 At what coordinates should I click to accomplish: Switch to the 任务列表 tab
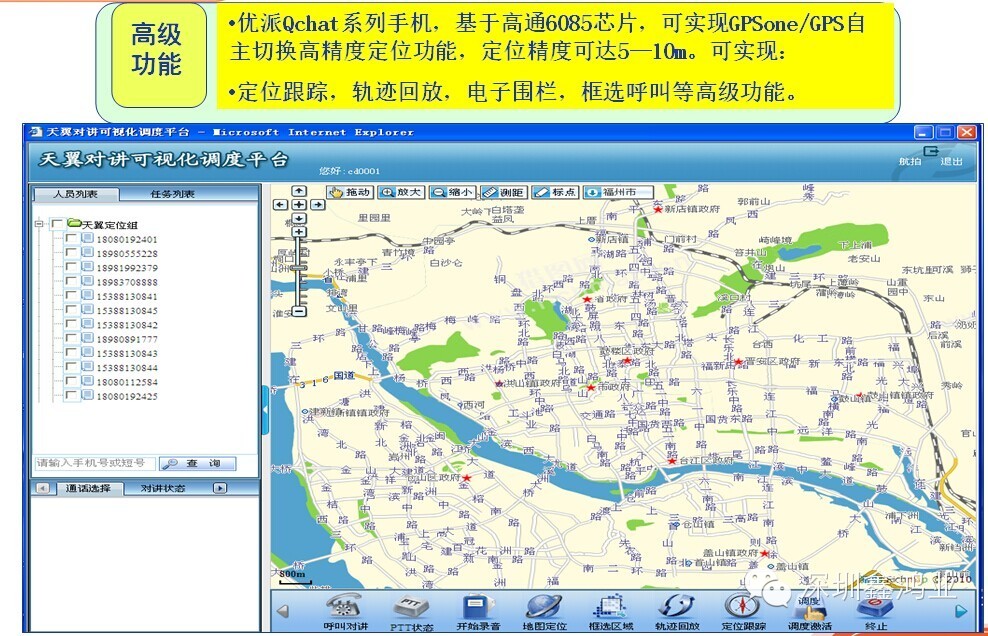[173, 194]
